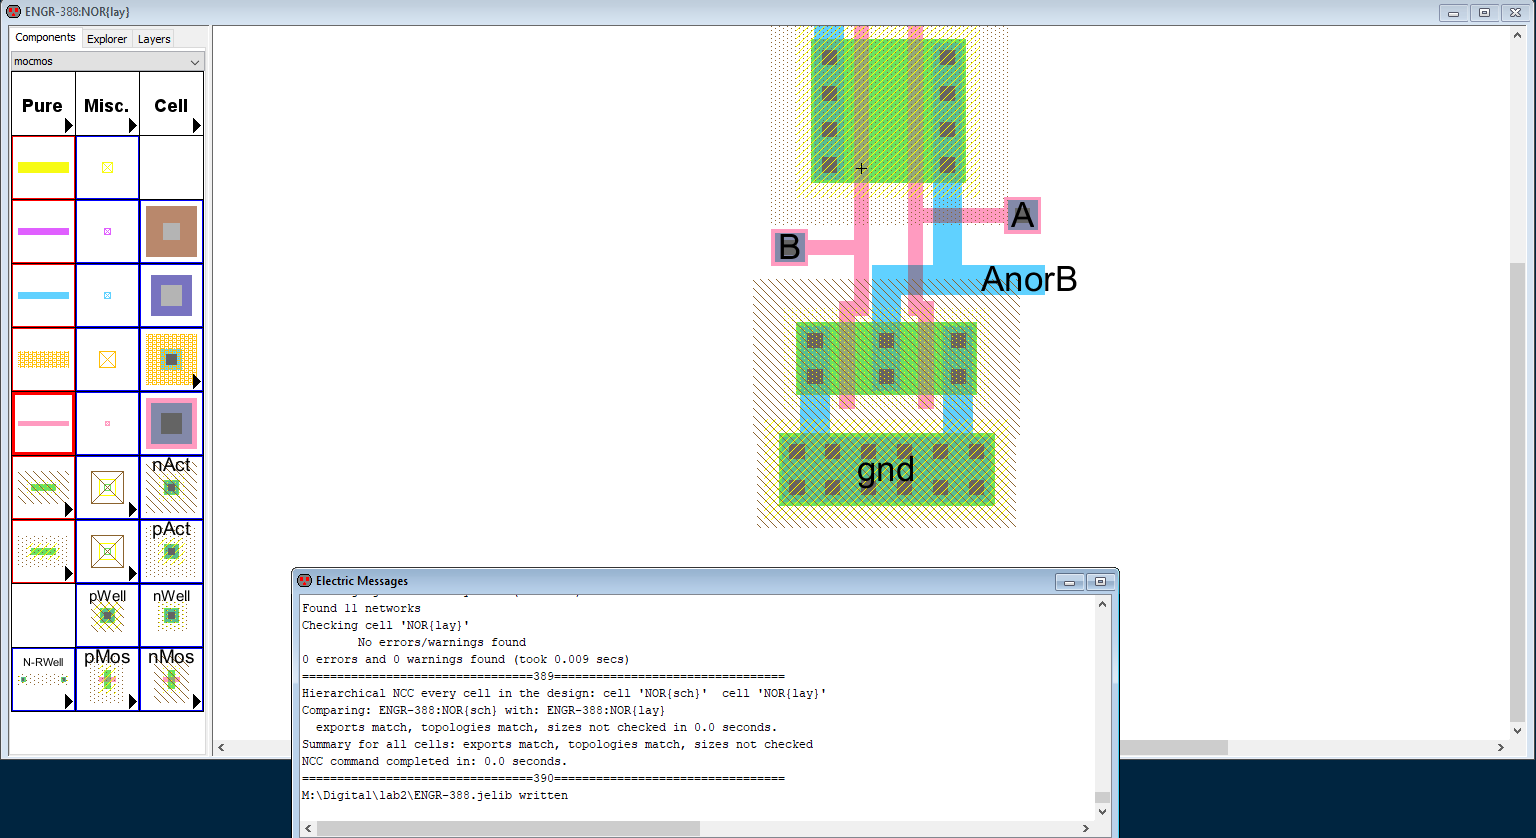Image resolution: width=1536 pixels, height=838 pixels.
Task: Switch to the Components tab
Action: (x=45, y=37)
